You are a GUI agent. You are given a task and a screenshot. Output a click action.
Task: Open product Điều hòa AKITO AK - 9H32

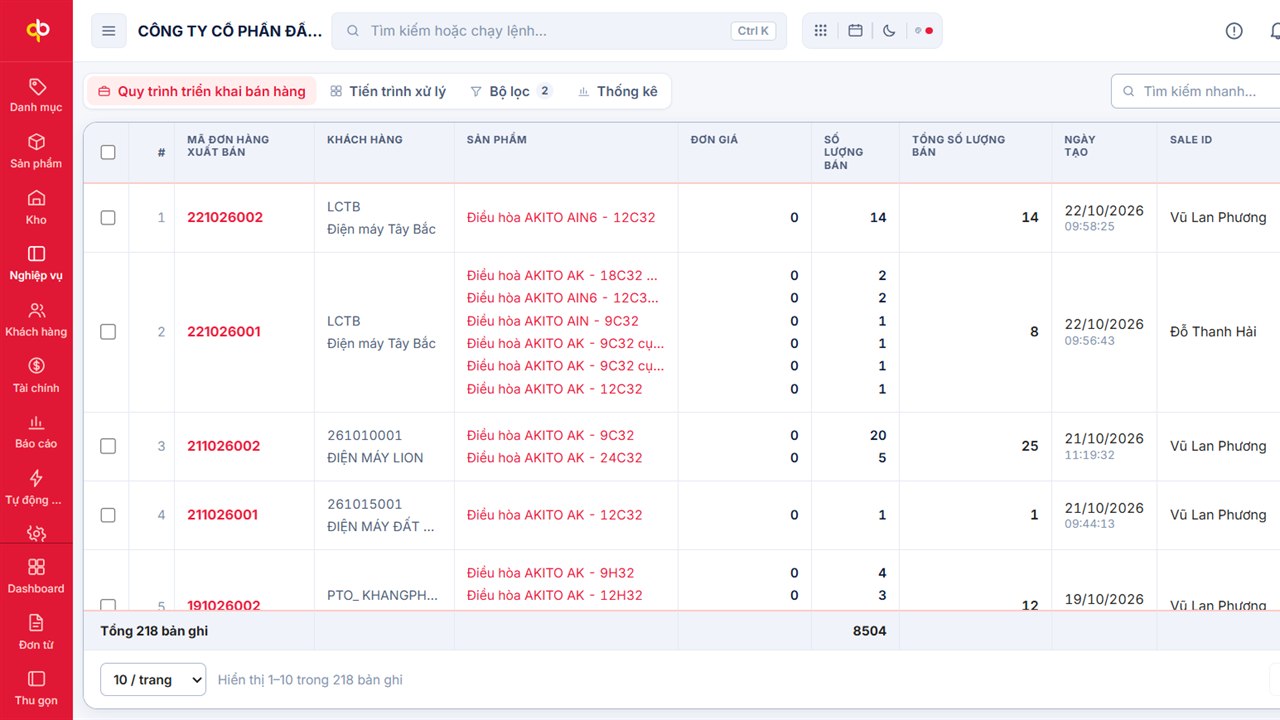tap(551, 573)
